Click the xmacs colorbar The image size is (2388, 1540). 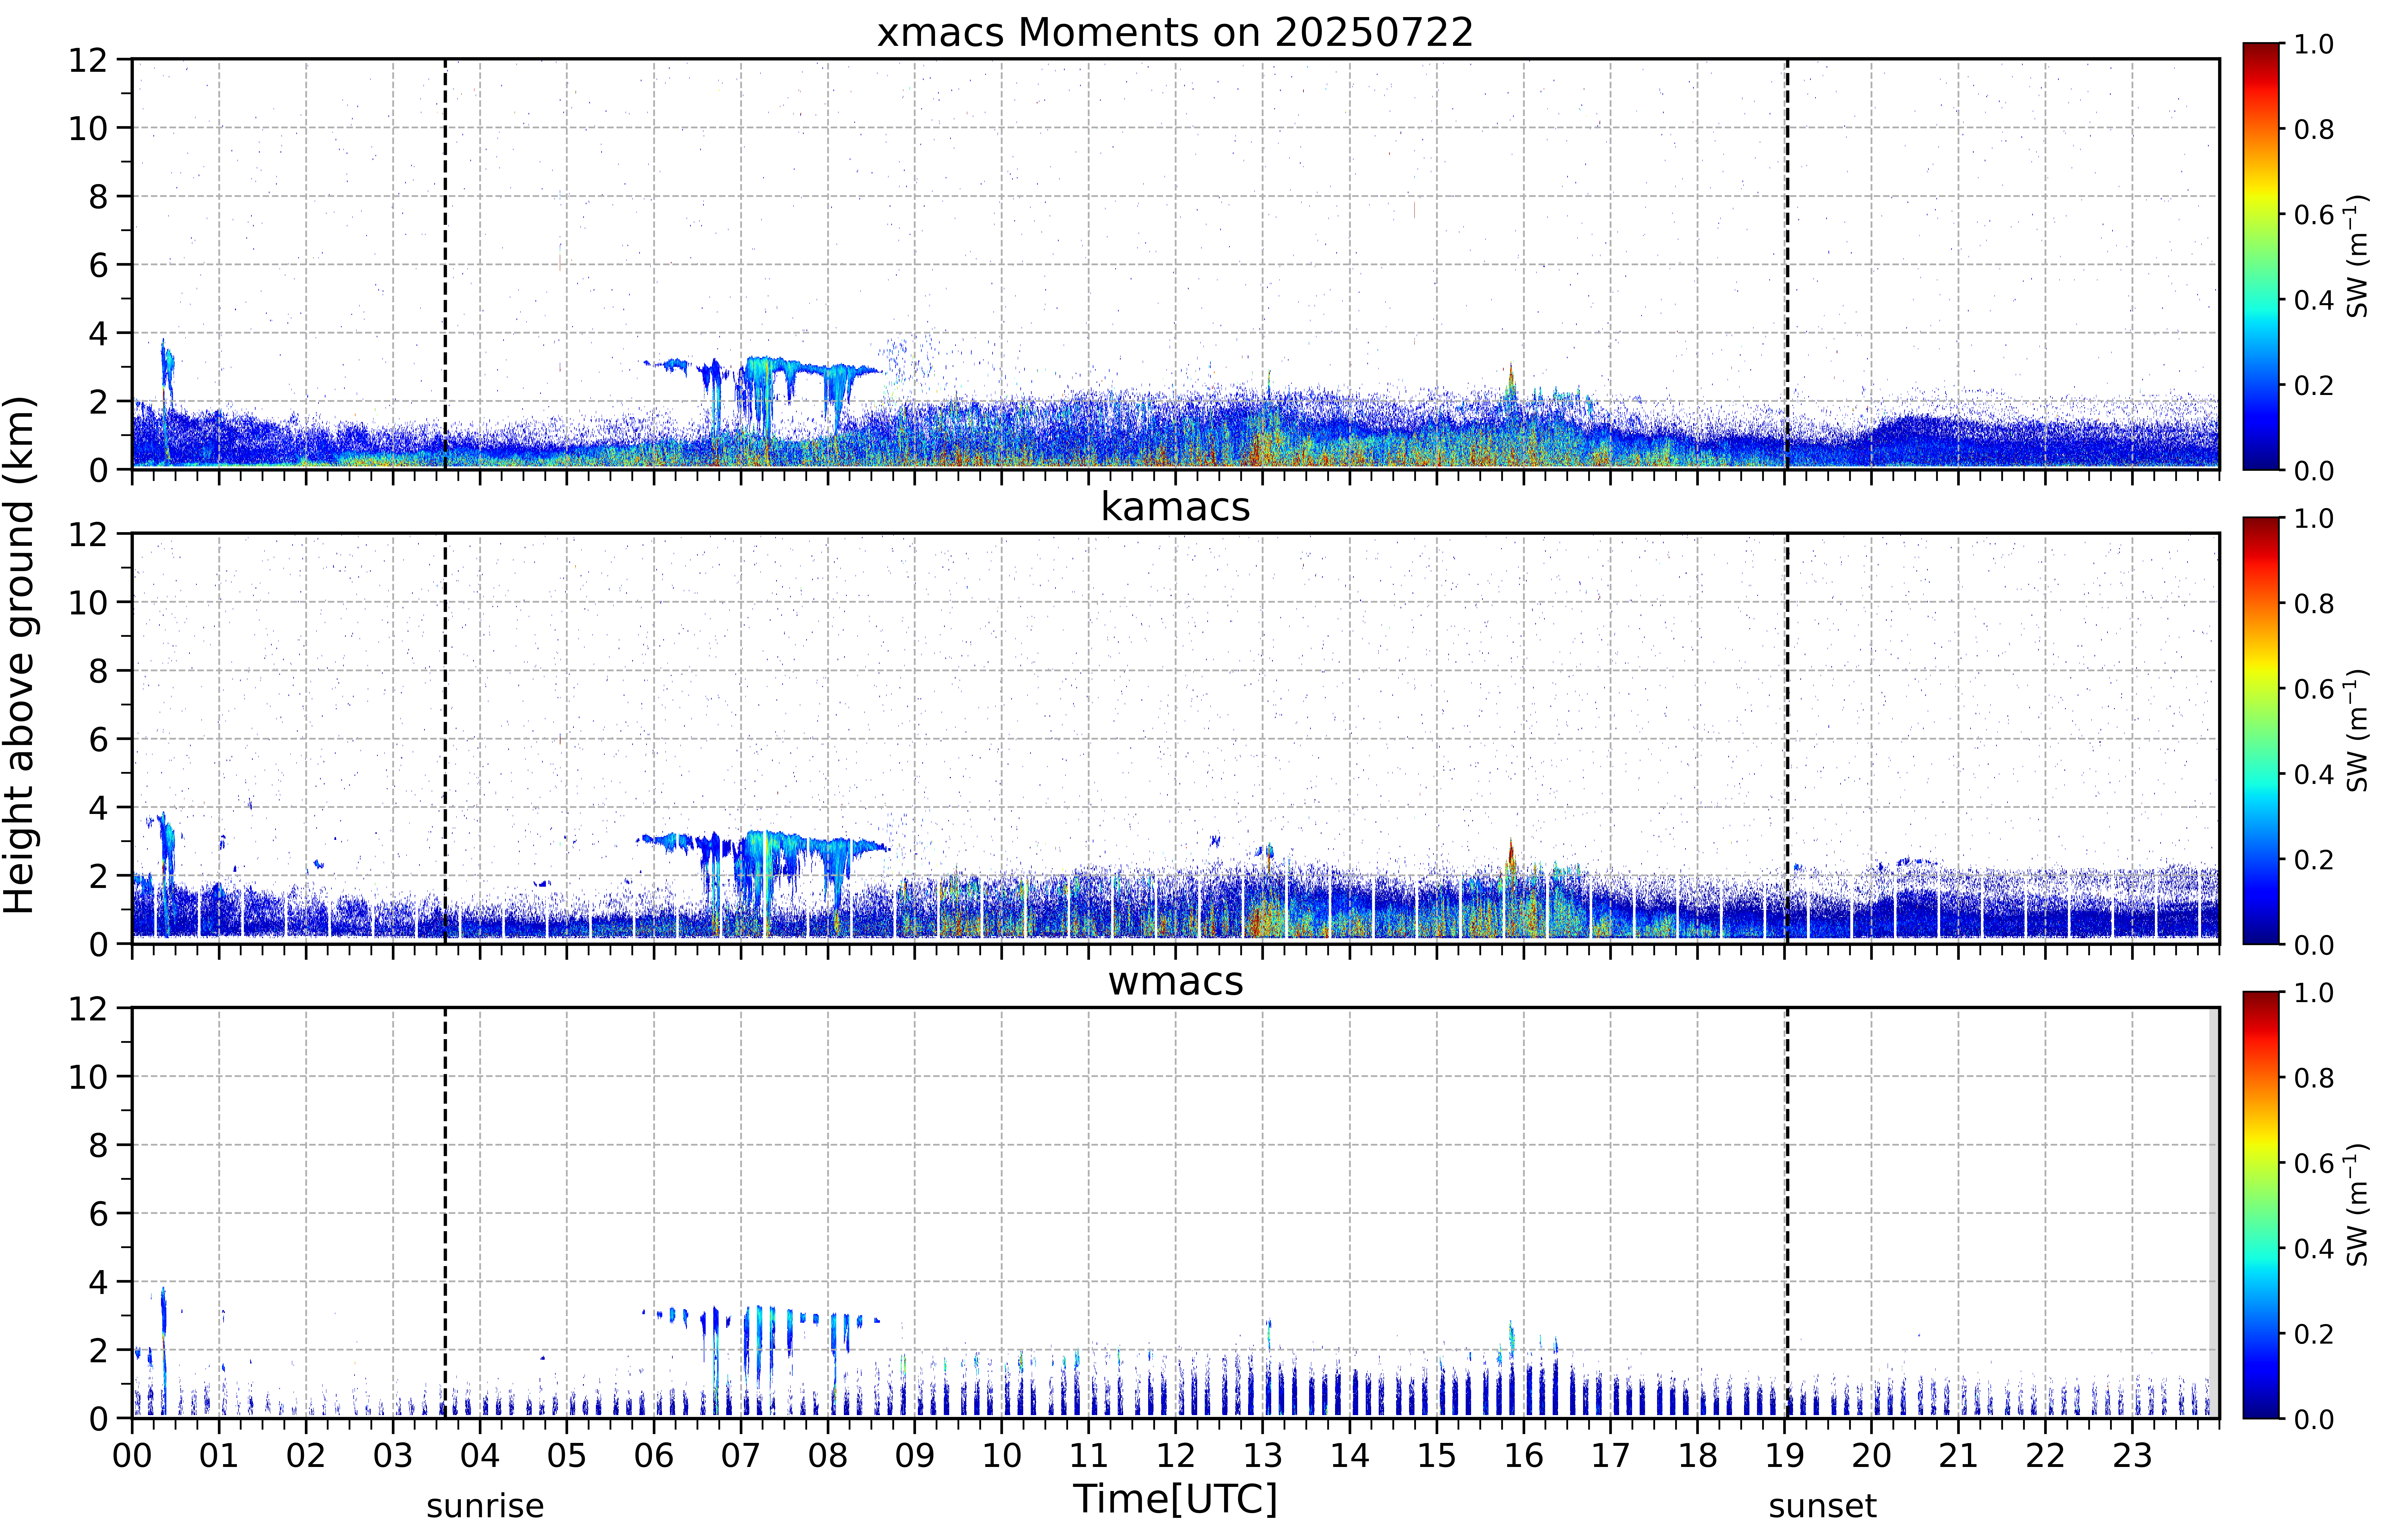[x=2261, y=256]
